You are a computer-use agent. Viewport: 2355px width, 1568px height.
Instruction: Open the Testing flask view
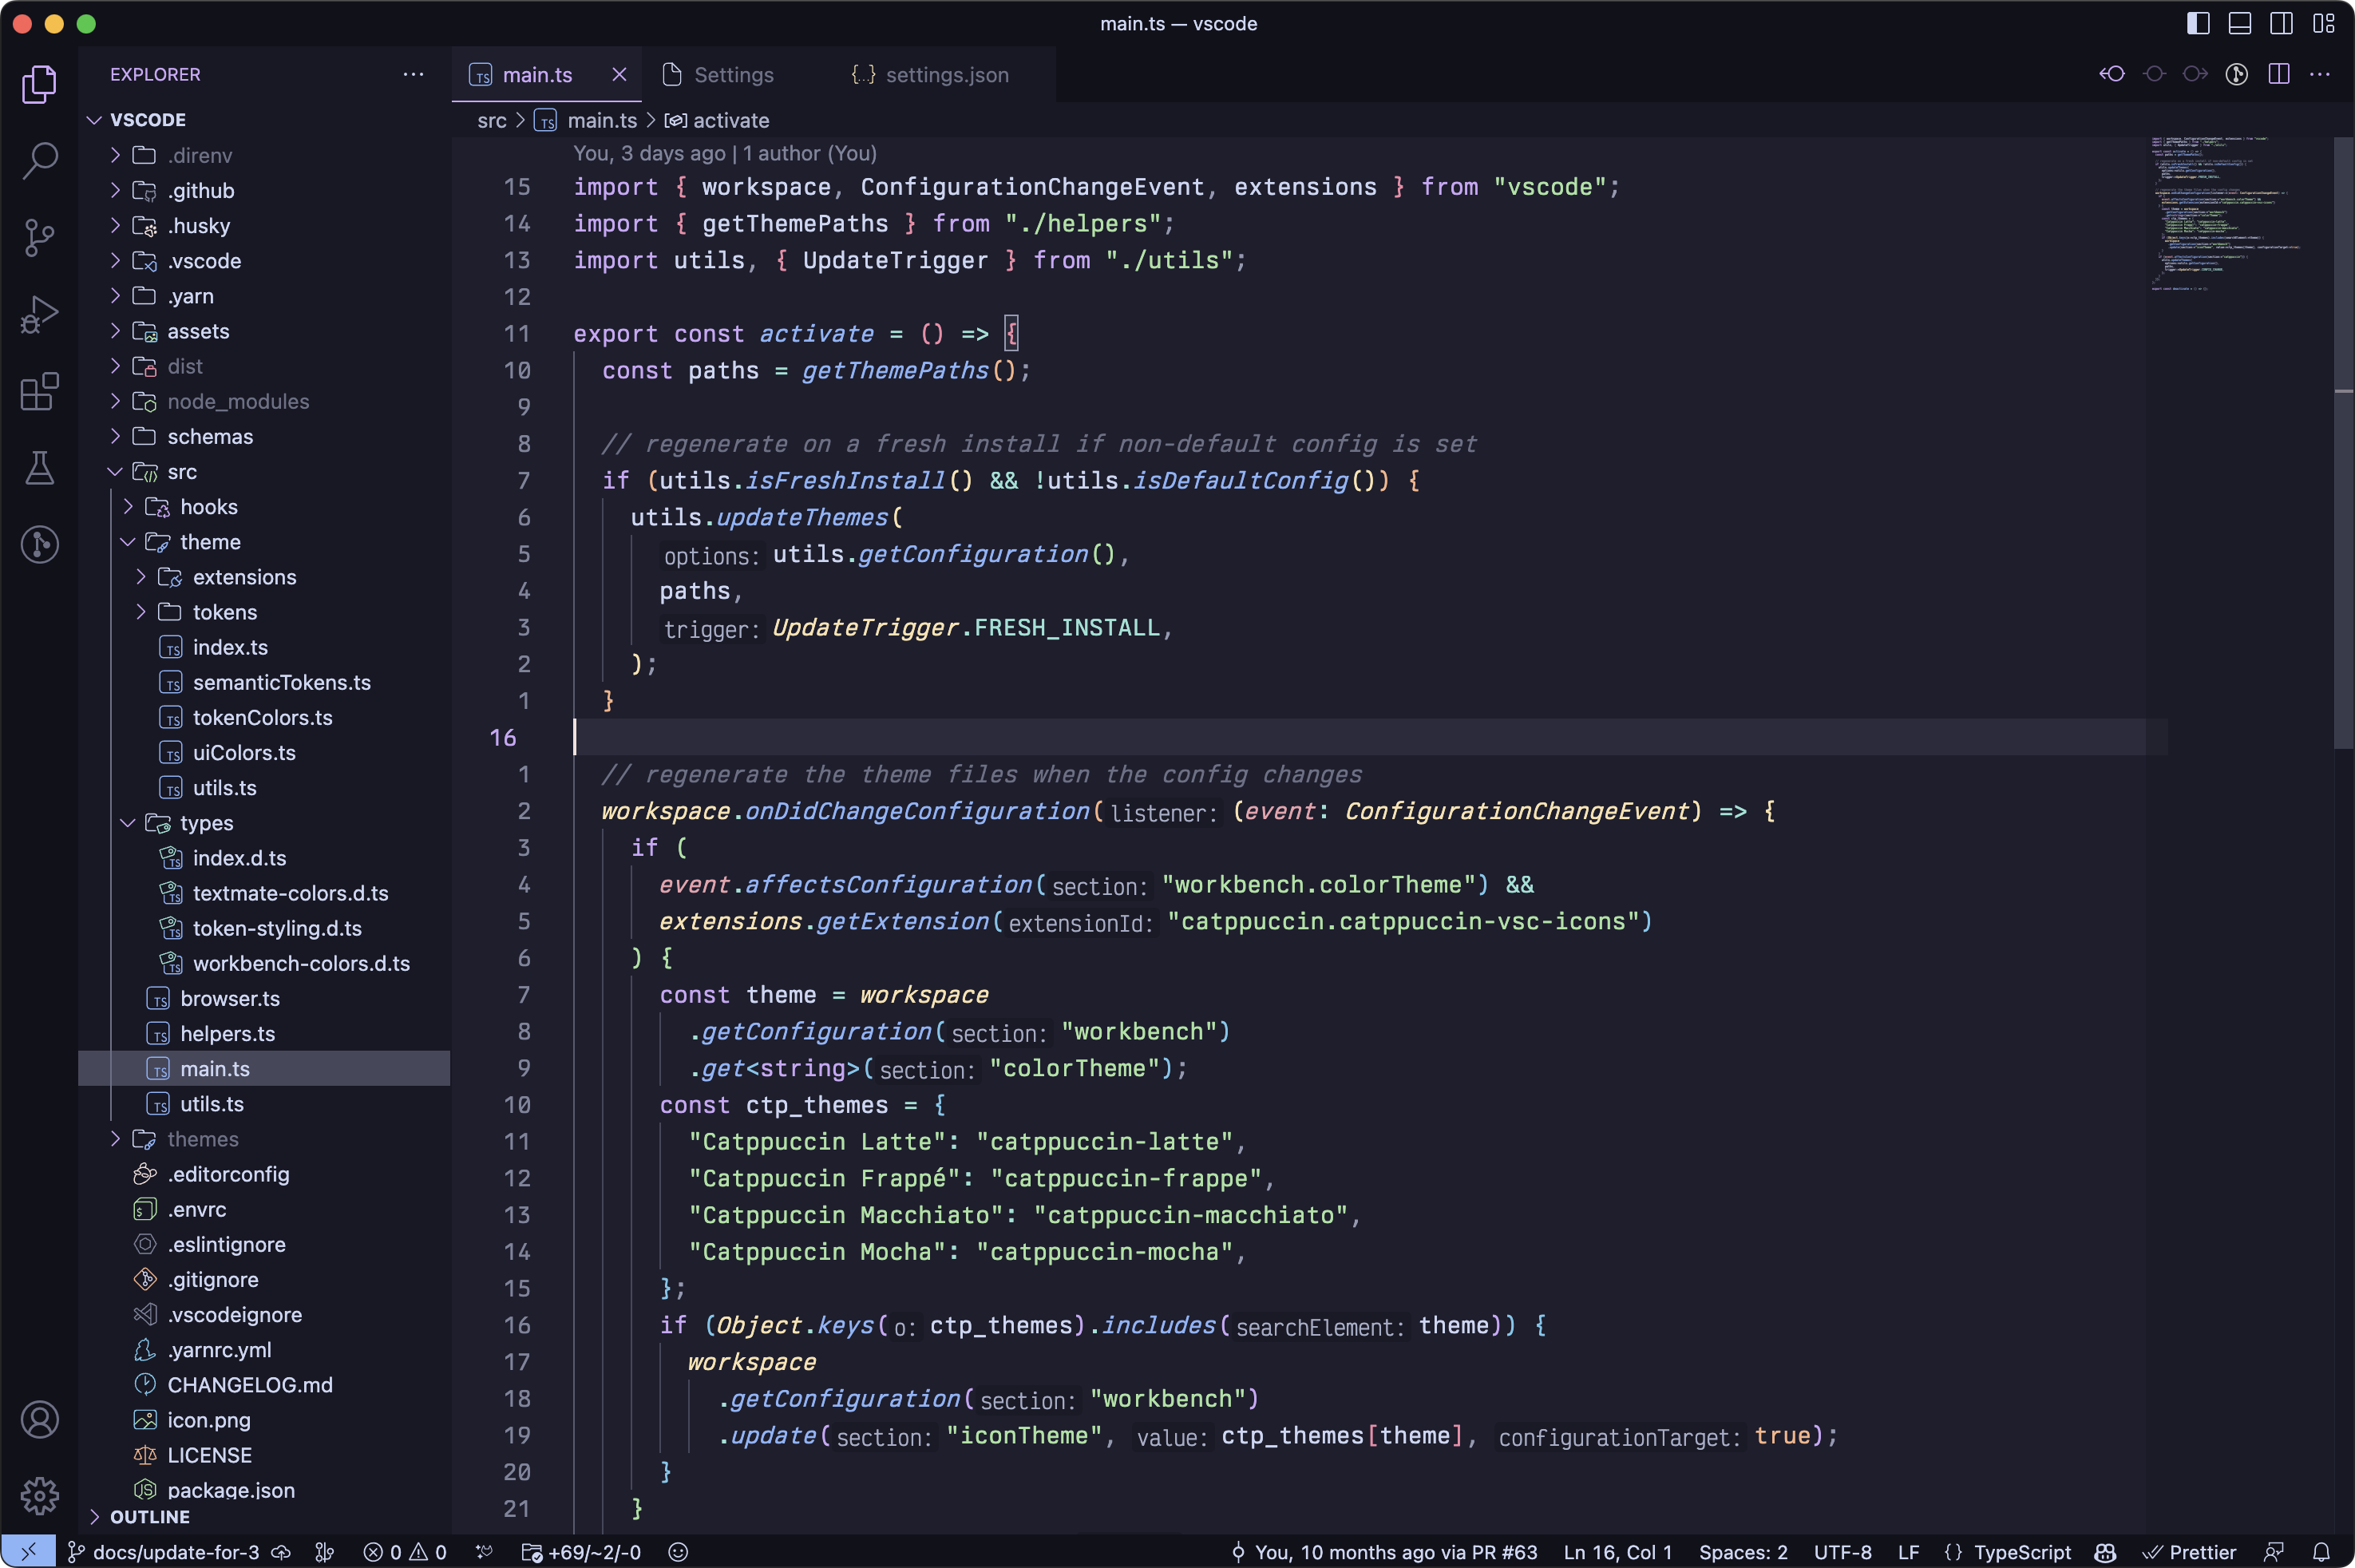pos(40,468)
